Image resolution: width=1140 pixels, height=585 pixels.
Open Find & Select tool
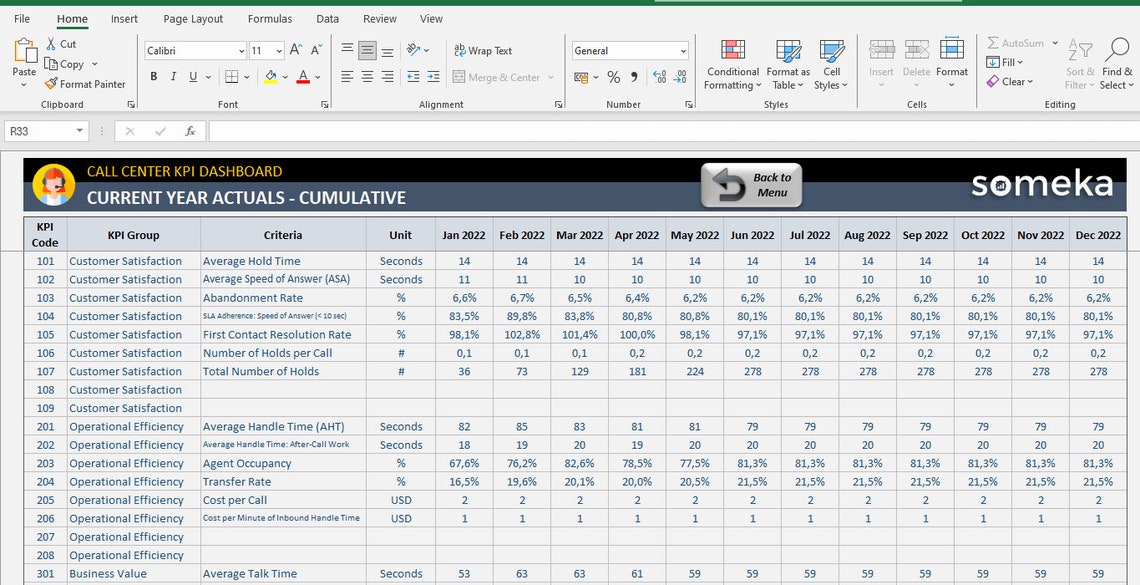(x=1117, y=63)
